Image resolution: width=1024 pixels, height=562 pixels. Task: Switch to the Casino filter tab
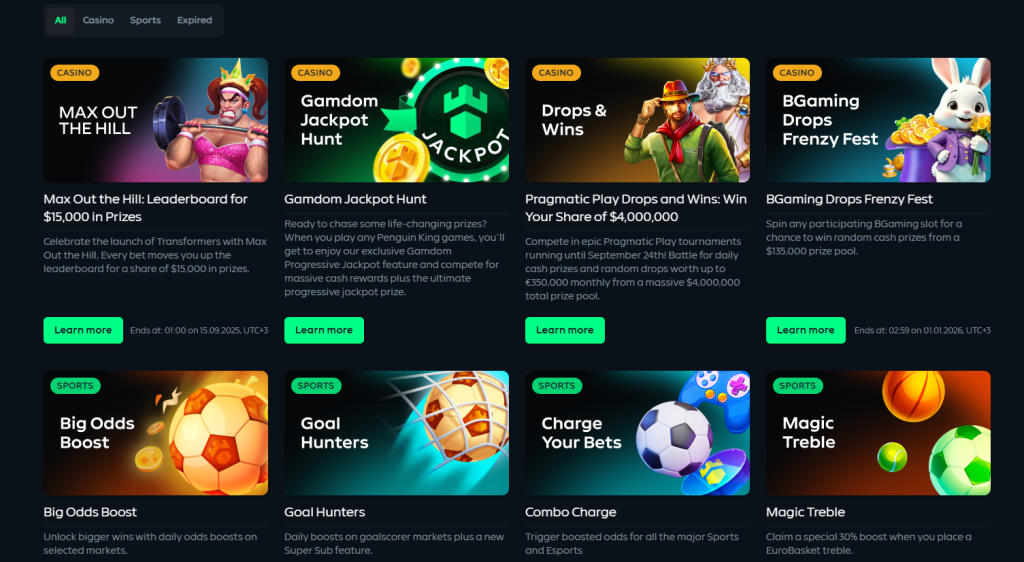98,20
